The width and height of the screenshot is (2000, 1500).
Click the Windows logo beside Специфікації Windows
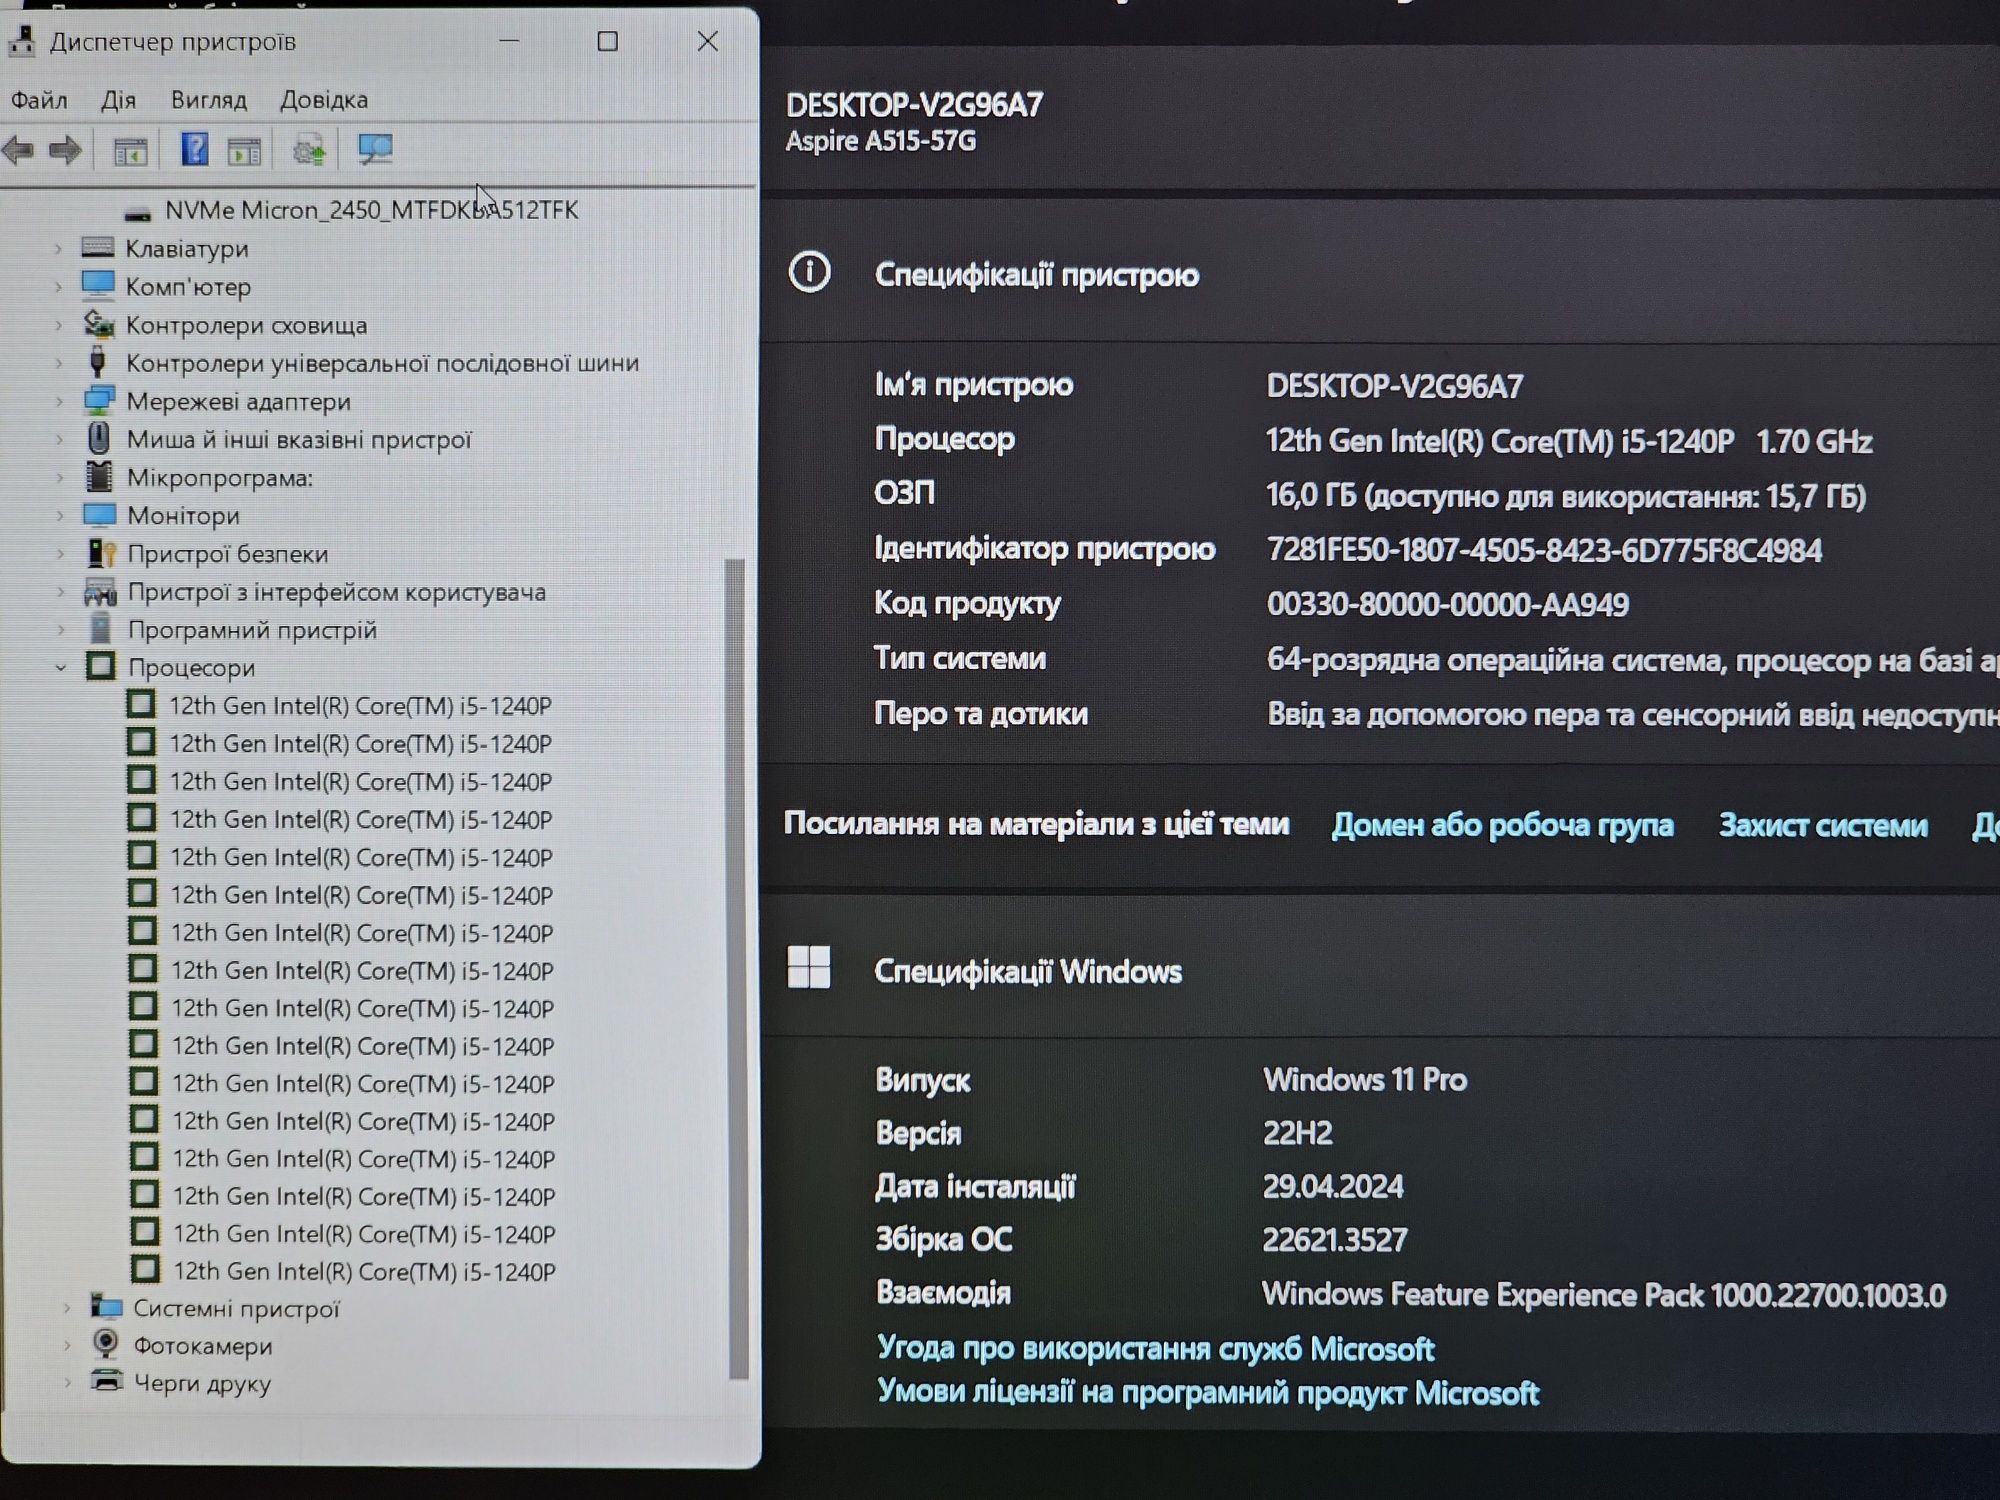tap(809, 967)
